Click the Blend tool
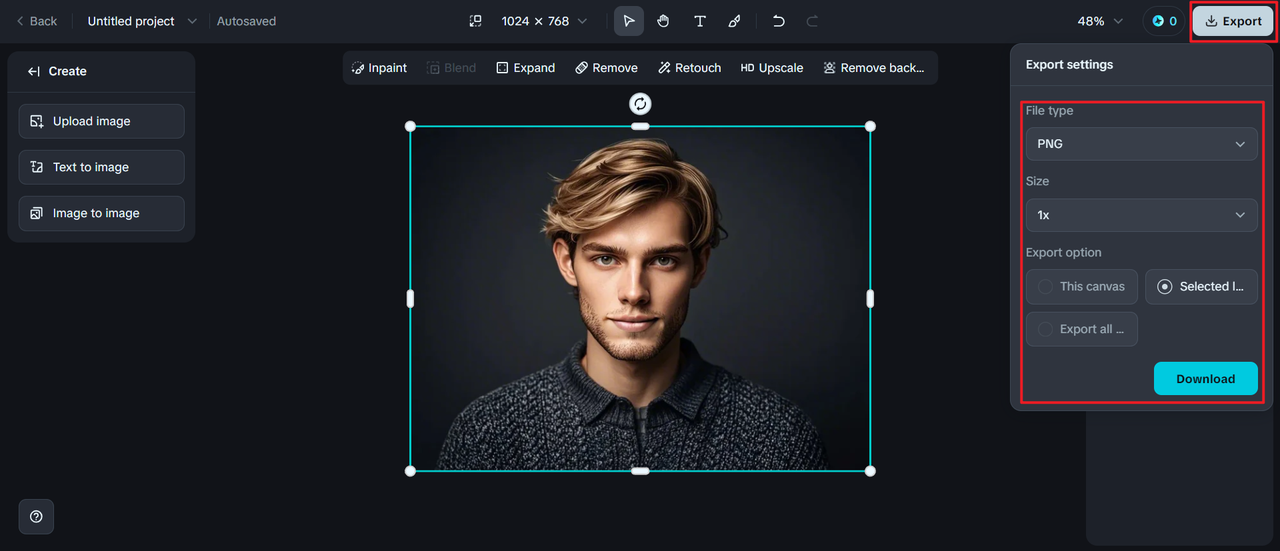The image size is (1280, 551). click(451, 68)
